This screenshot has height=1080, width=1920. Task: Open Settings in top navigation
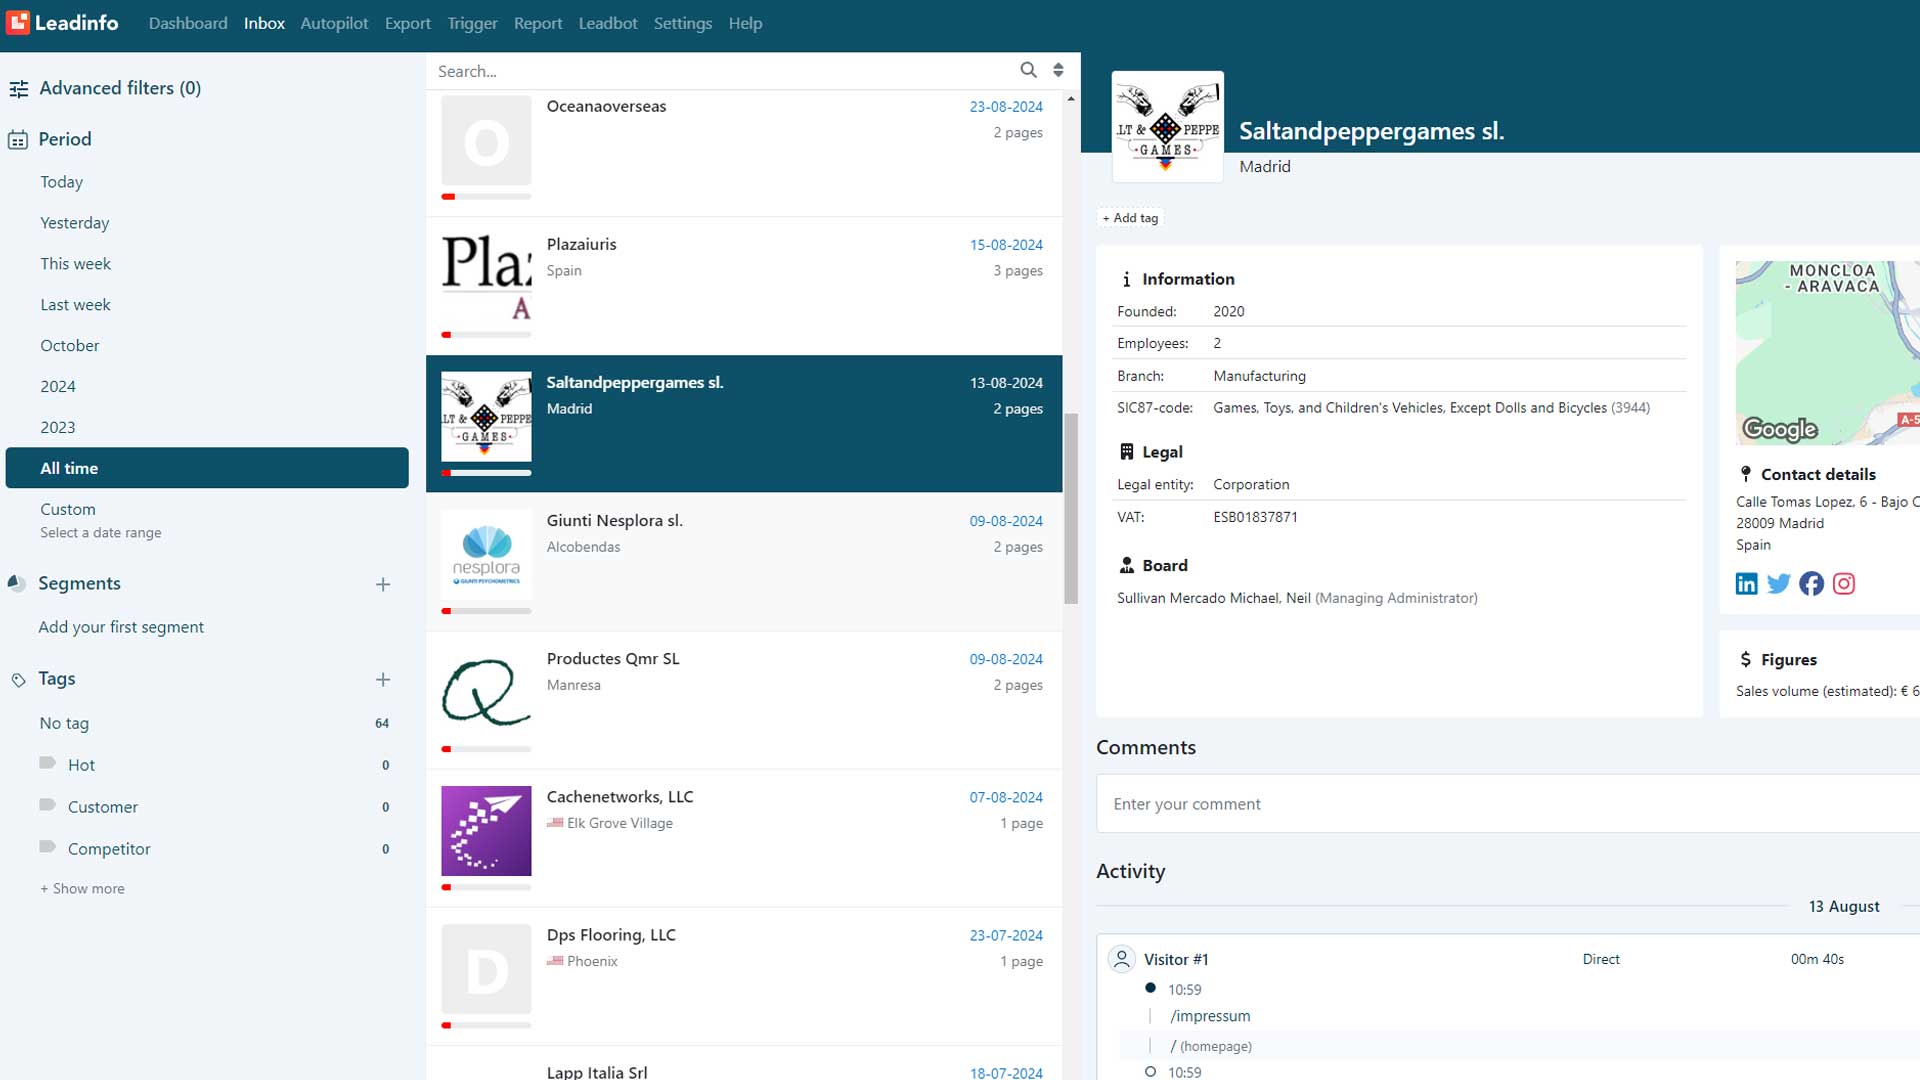(x=683, y=23)
